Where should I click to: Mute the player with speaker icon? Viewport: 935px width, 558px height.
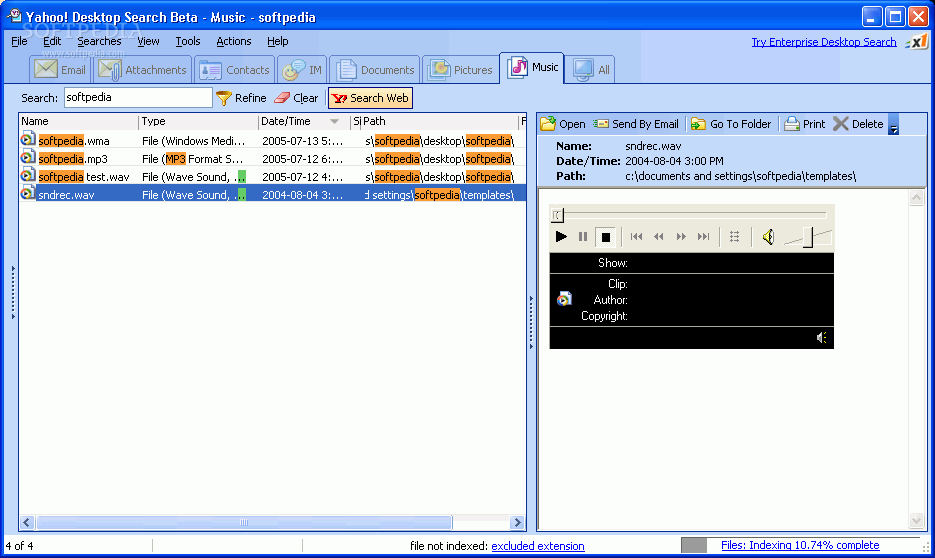tap(768, 237)
